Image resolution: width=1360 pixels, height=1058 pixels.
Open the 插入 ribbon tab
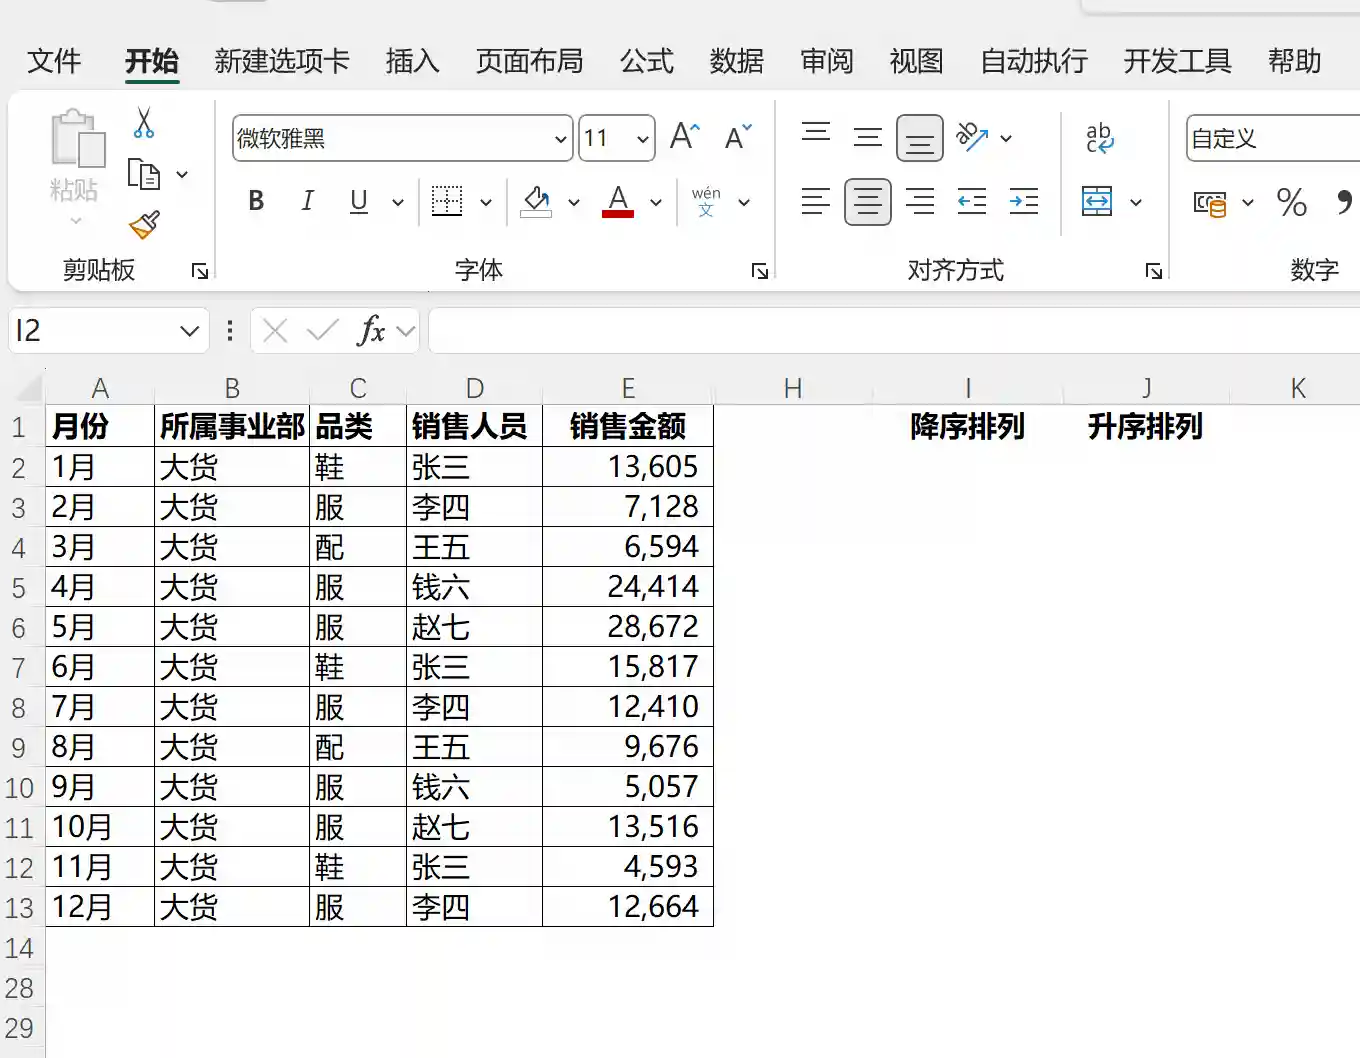(x=412, y=61)
